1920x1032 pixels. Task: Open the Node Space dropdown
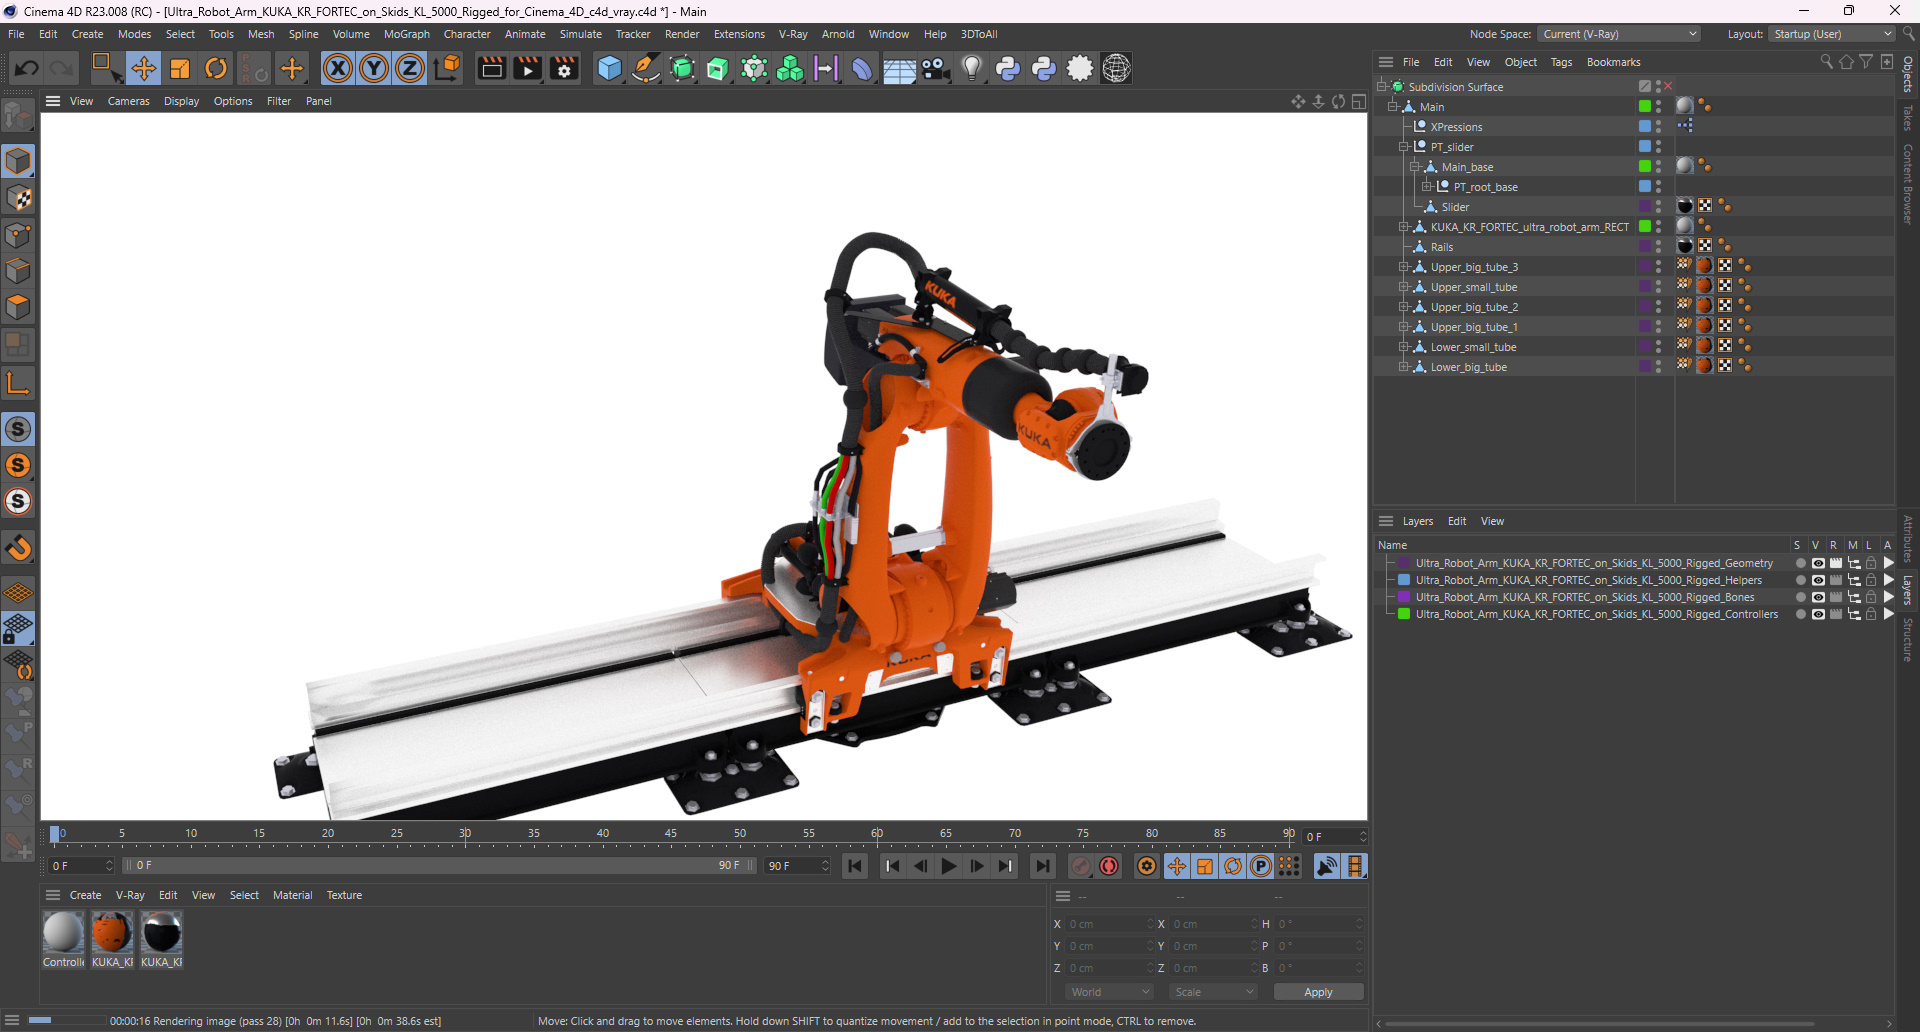click(x=1618, y=34)
